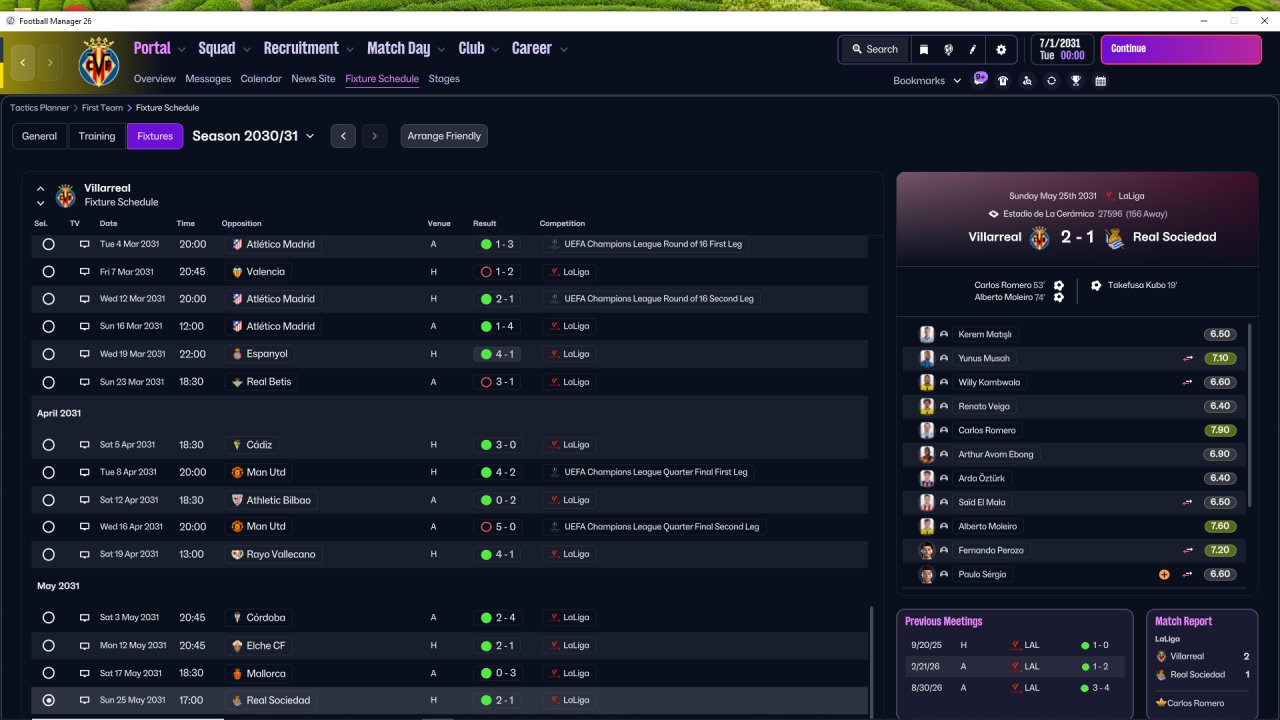This screenshot has height=720, width=1280.
Task: Click the fixture list vertical scrollbar
Action: pos(873,660)
